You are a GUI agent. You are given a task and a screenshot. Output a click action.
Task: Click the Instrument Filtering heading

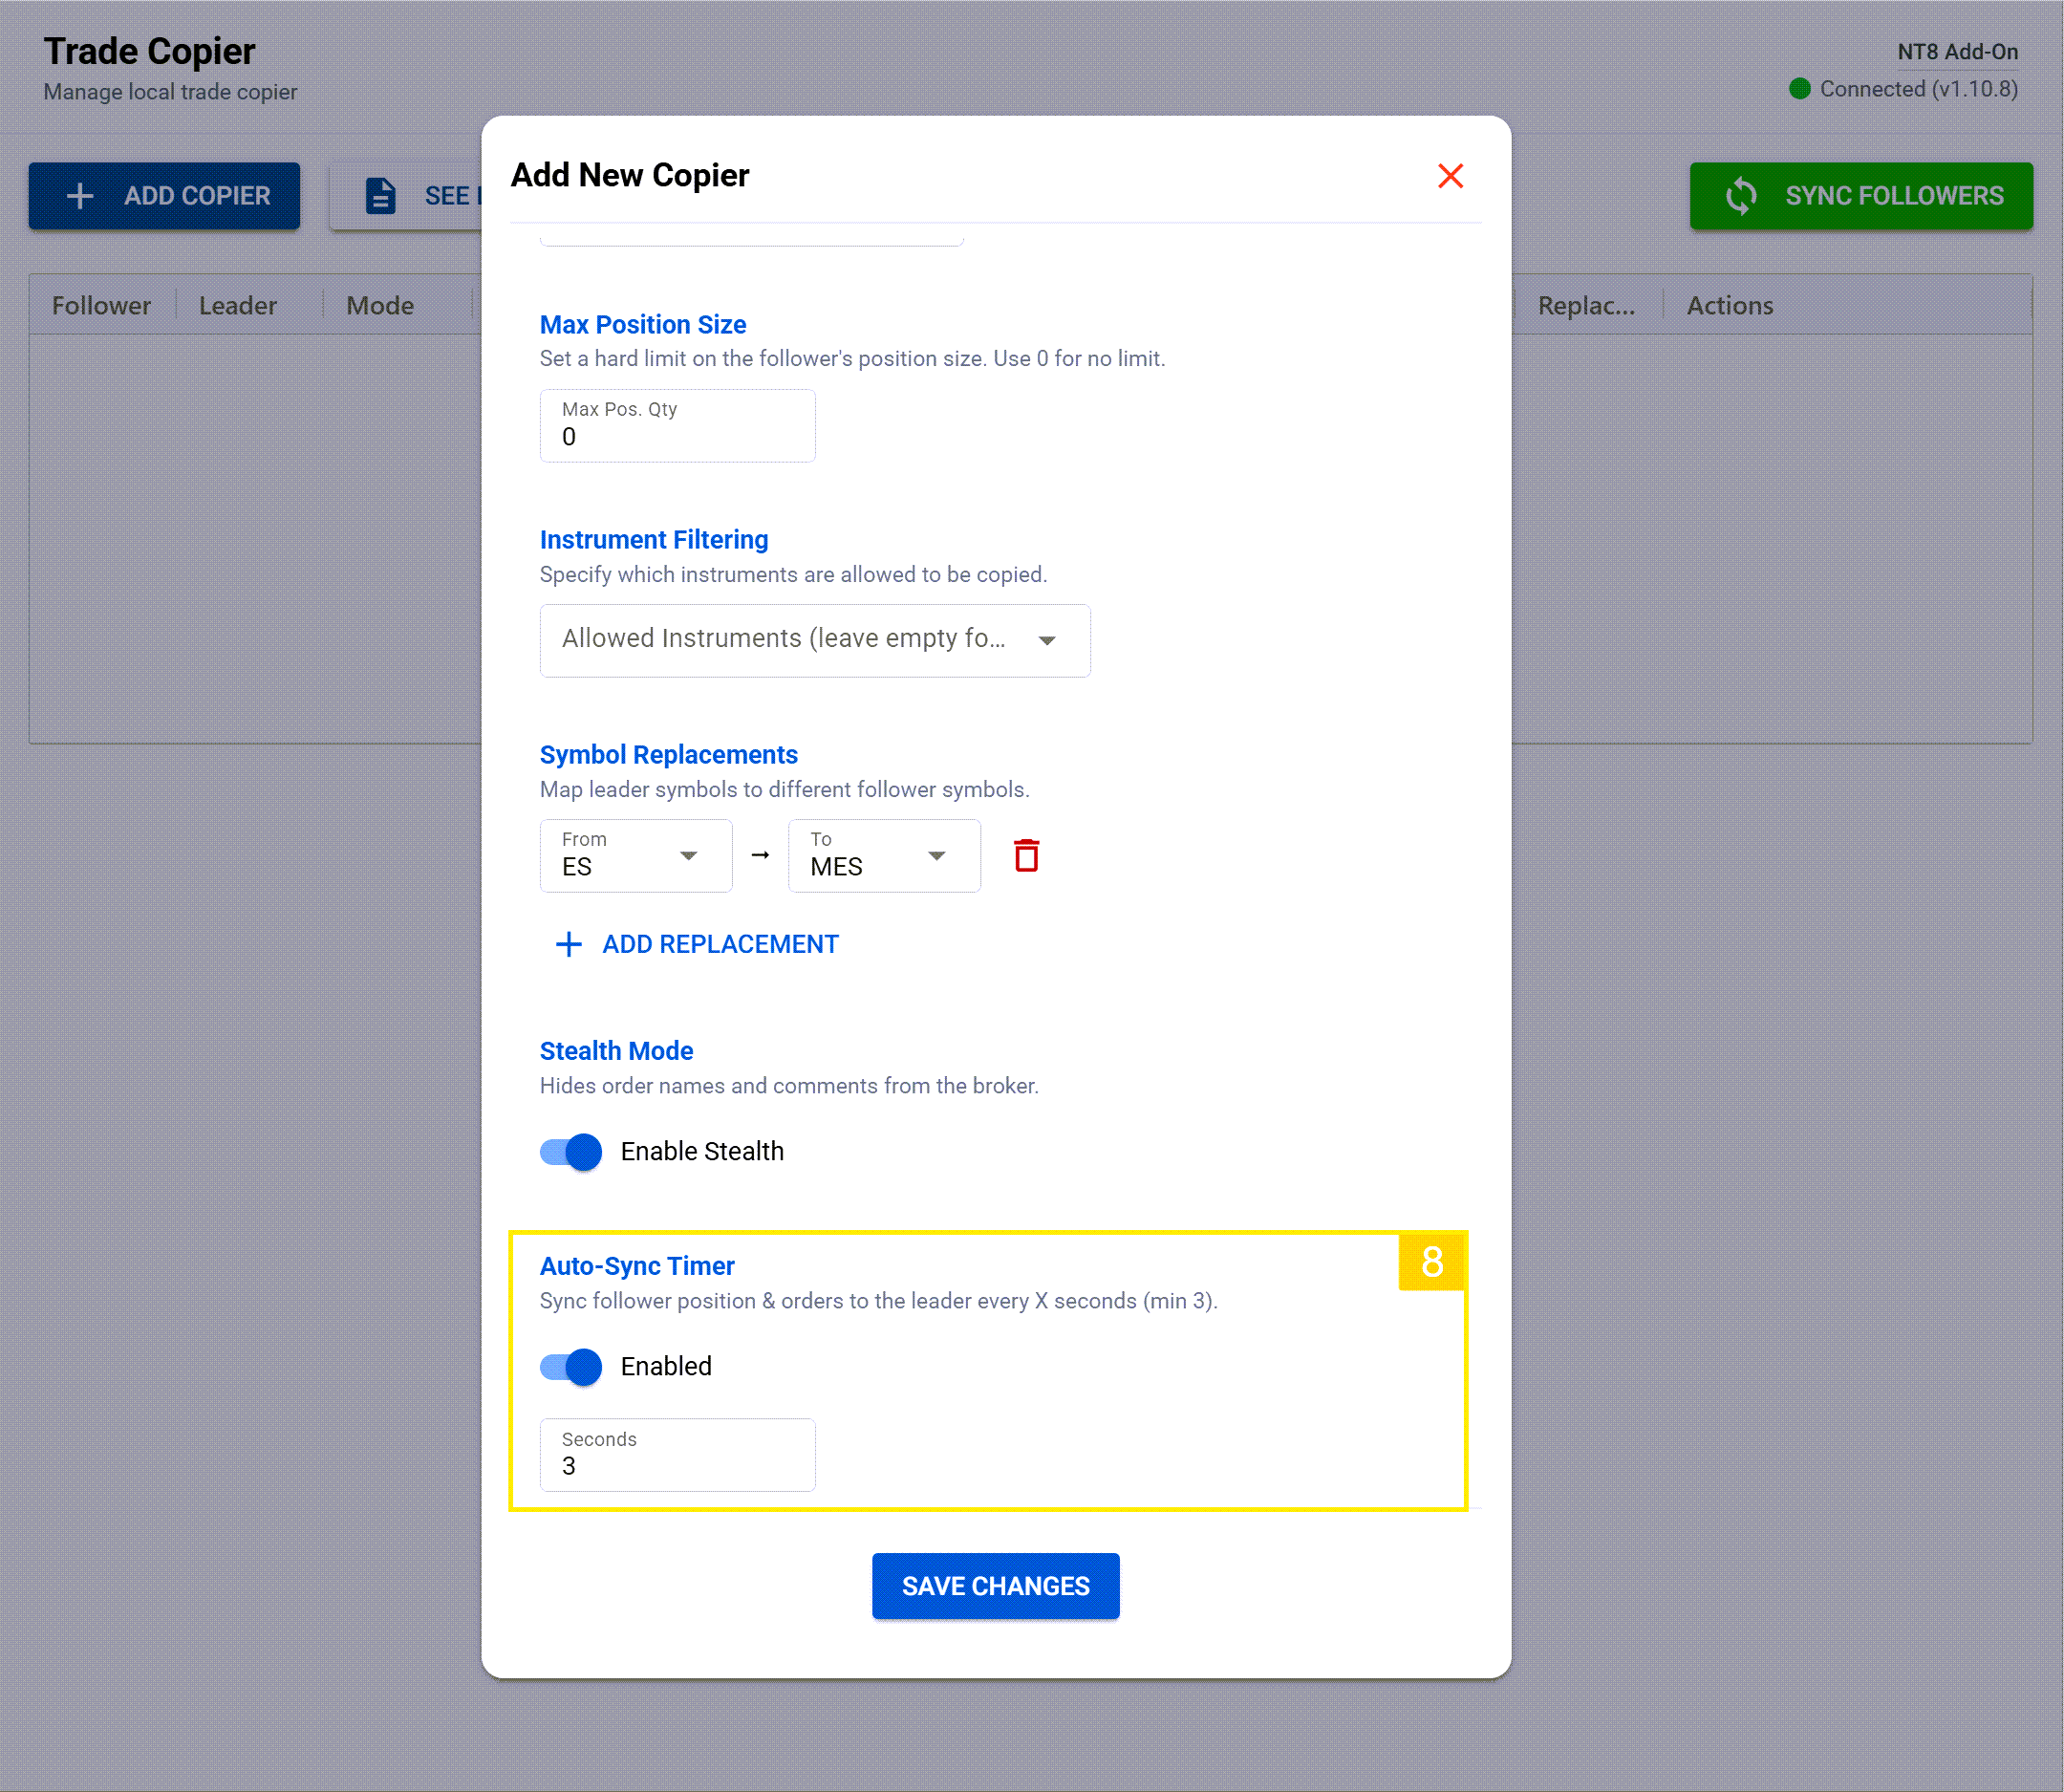(x=654, y=540)
